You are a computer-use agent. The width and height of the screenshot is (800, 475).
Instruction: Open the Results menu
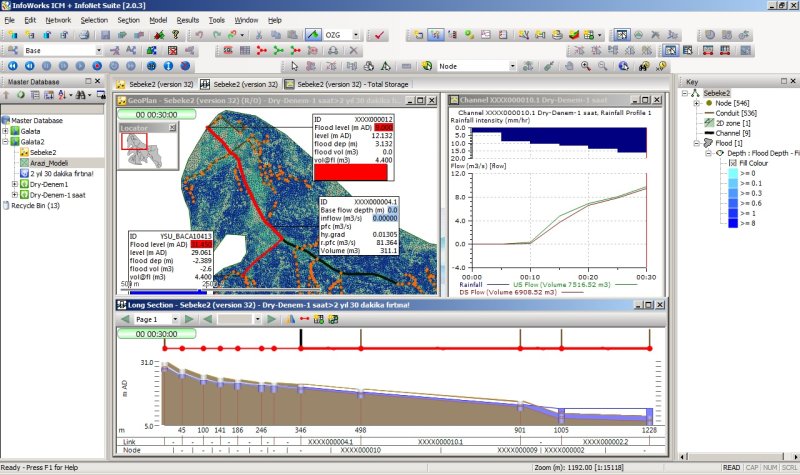[187, 19]
